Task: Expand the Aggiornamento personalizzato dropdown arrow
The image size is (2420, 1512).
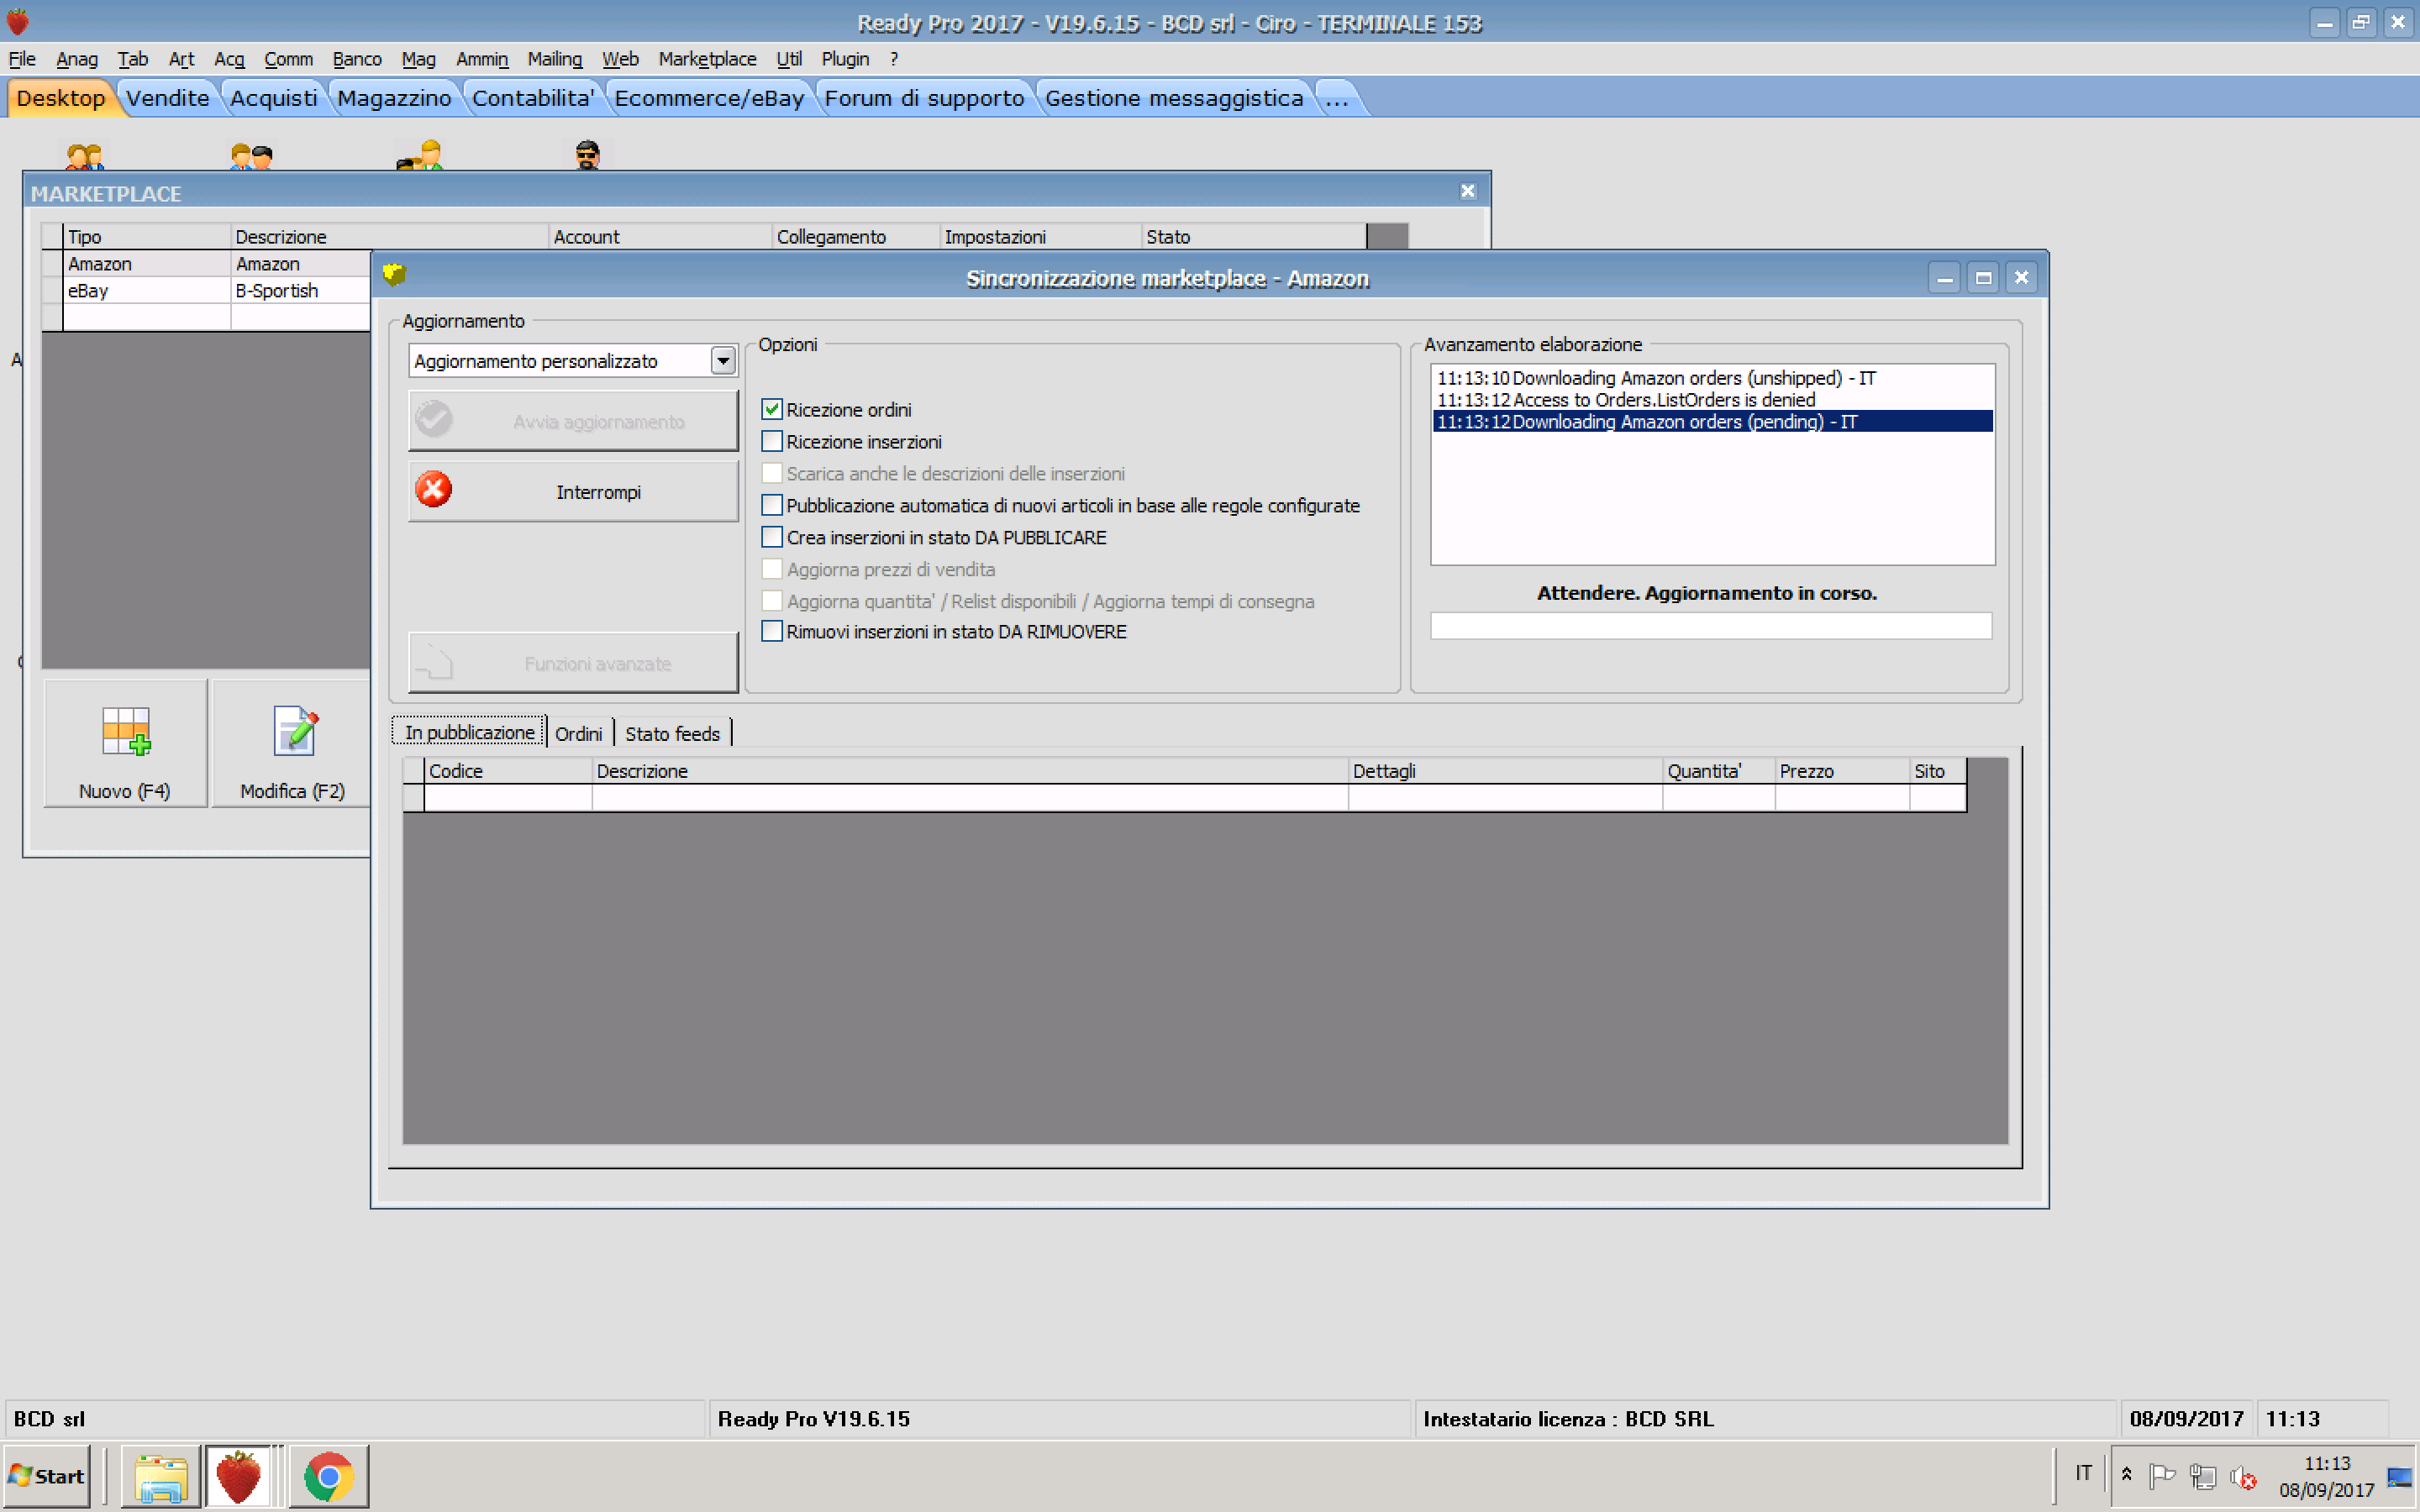Action: tap(722, 360)
